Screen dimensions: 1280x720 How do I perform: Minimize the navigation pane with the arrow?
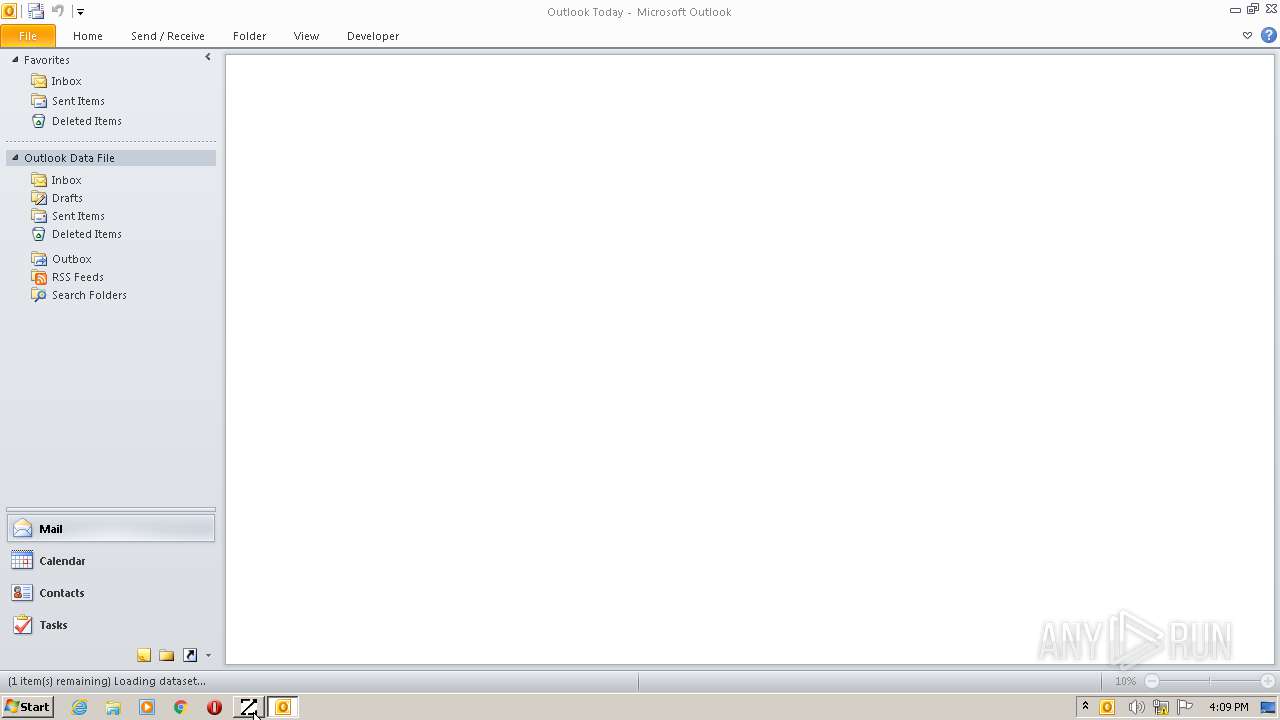[208, 57]
